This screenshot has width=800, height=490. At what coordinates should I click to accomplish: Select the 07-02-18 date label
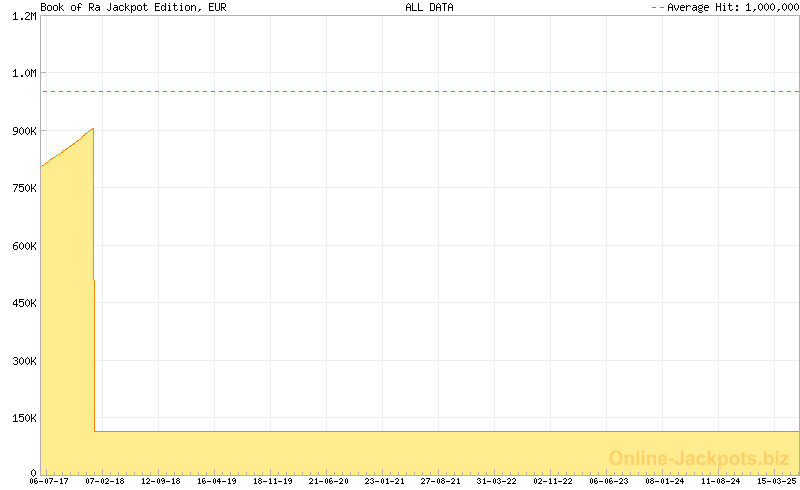pyautogui.click(x=105, y=481)
